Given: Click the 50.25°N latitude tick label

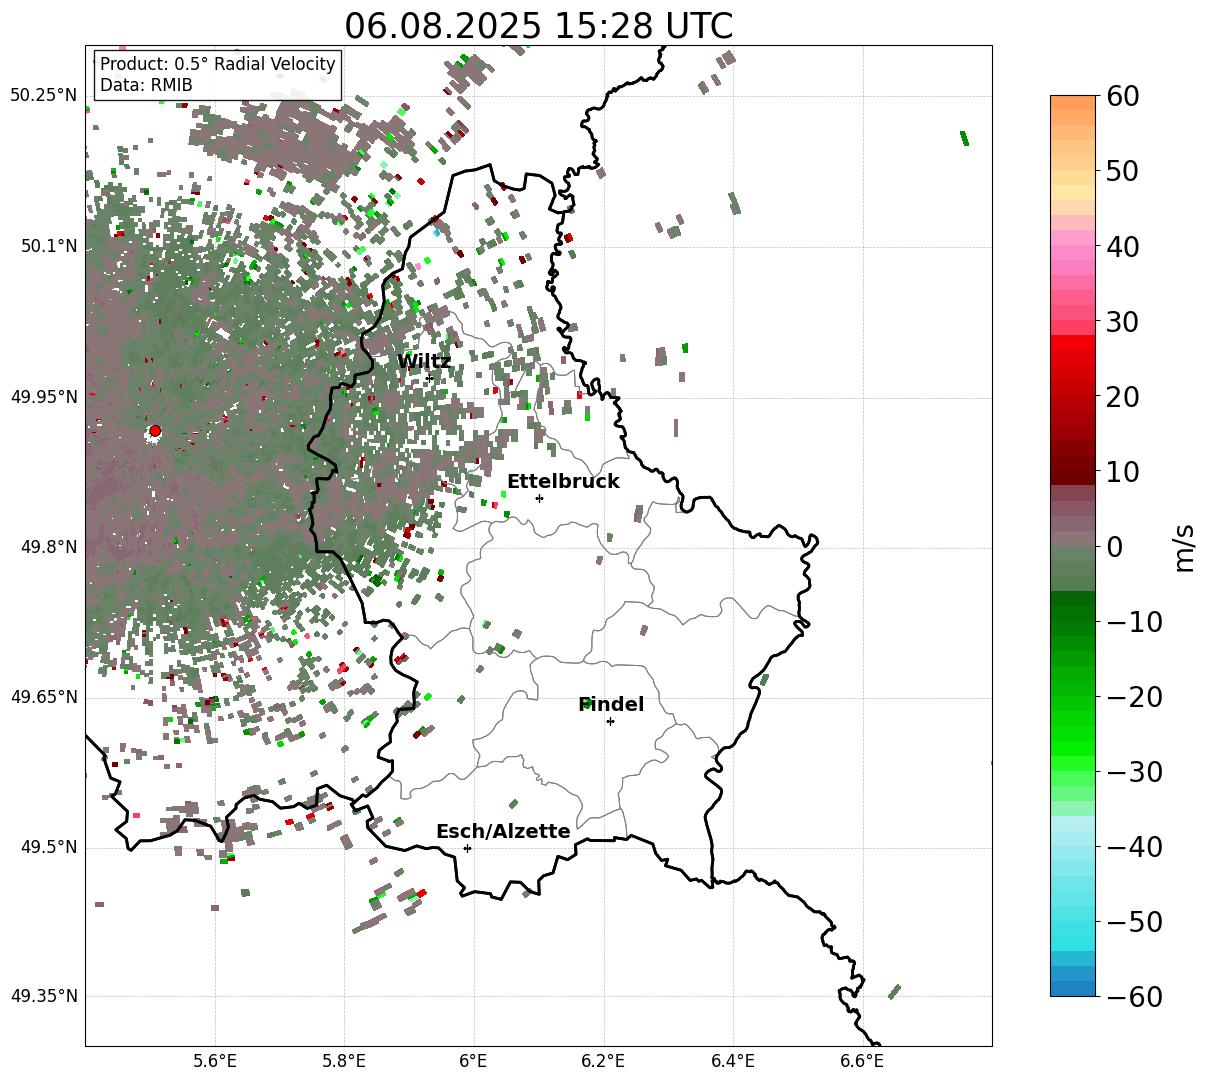Looking at the screenshot, I should (43, 95).
